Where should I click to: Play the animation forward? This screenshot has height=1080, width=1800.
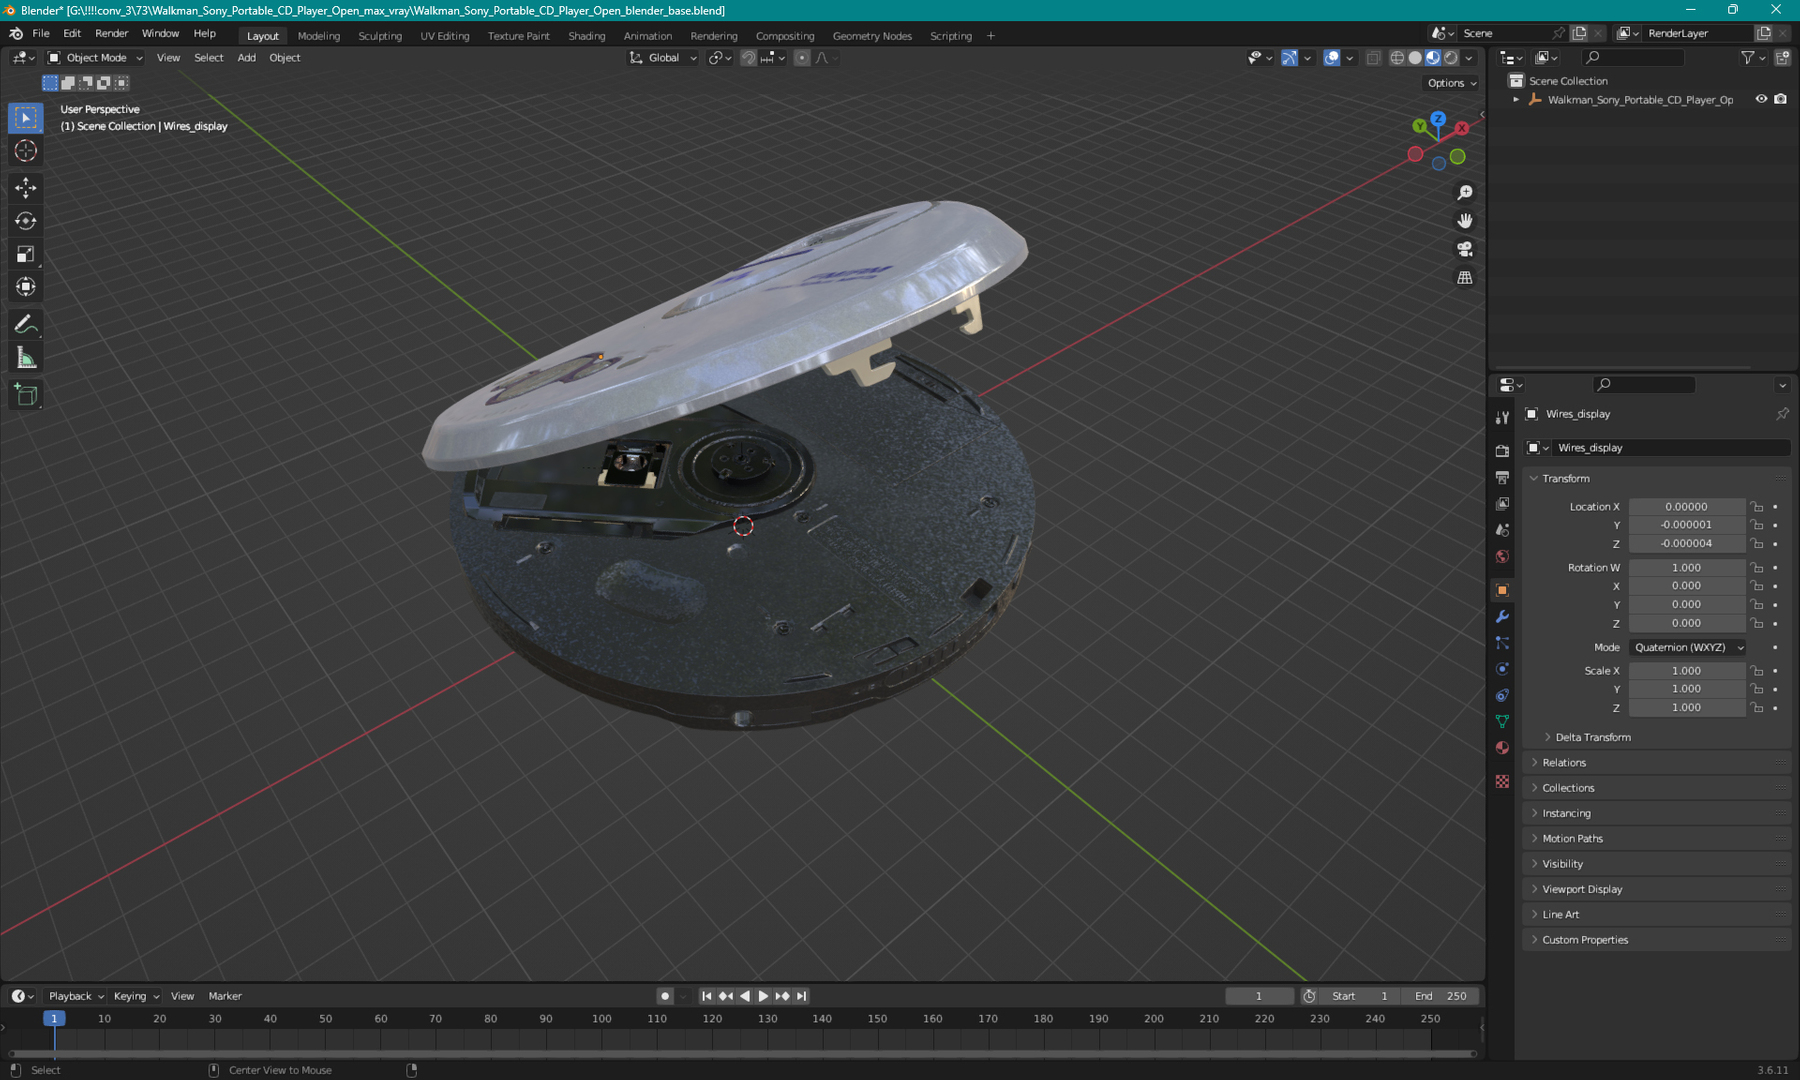click(763, 996)
